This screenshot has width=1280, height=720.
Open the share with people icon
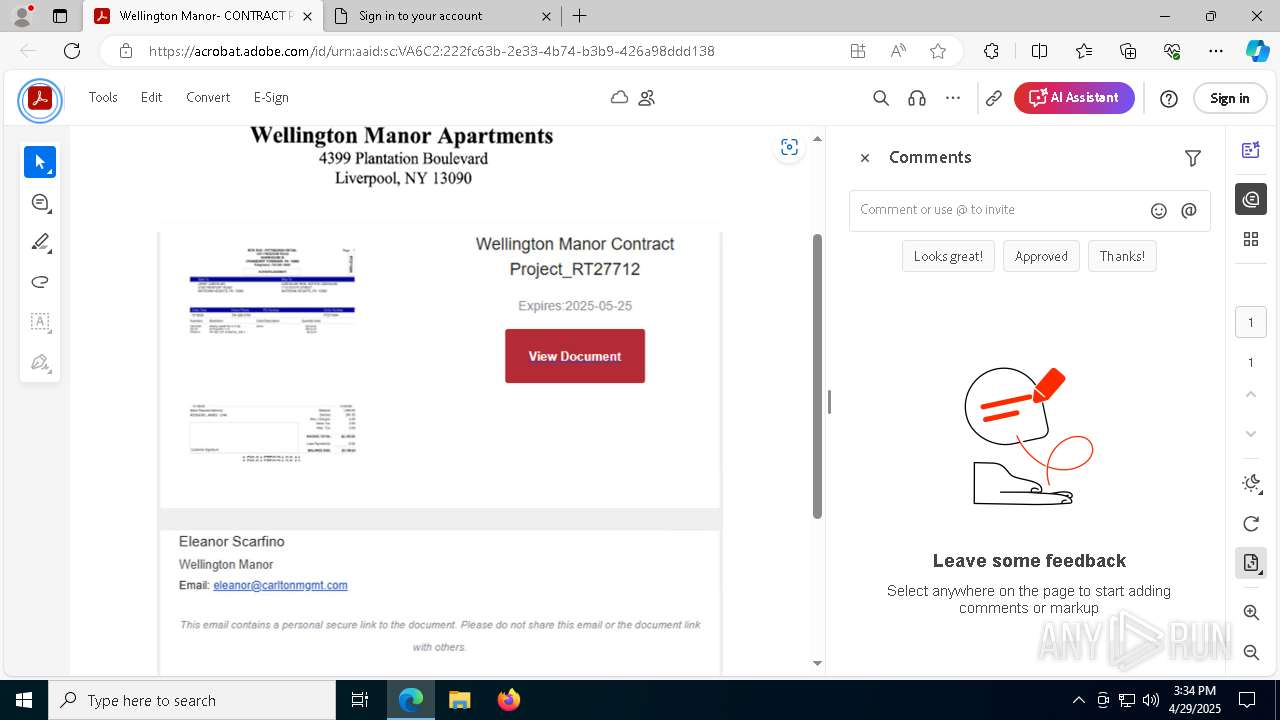click(x=647, y=97)
